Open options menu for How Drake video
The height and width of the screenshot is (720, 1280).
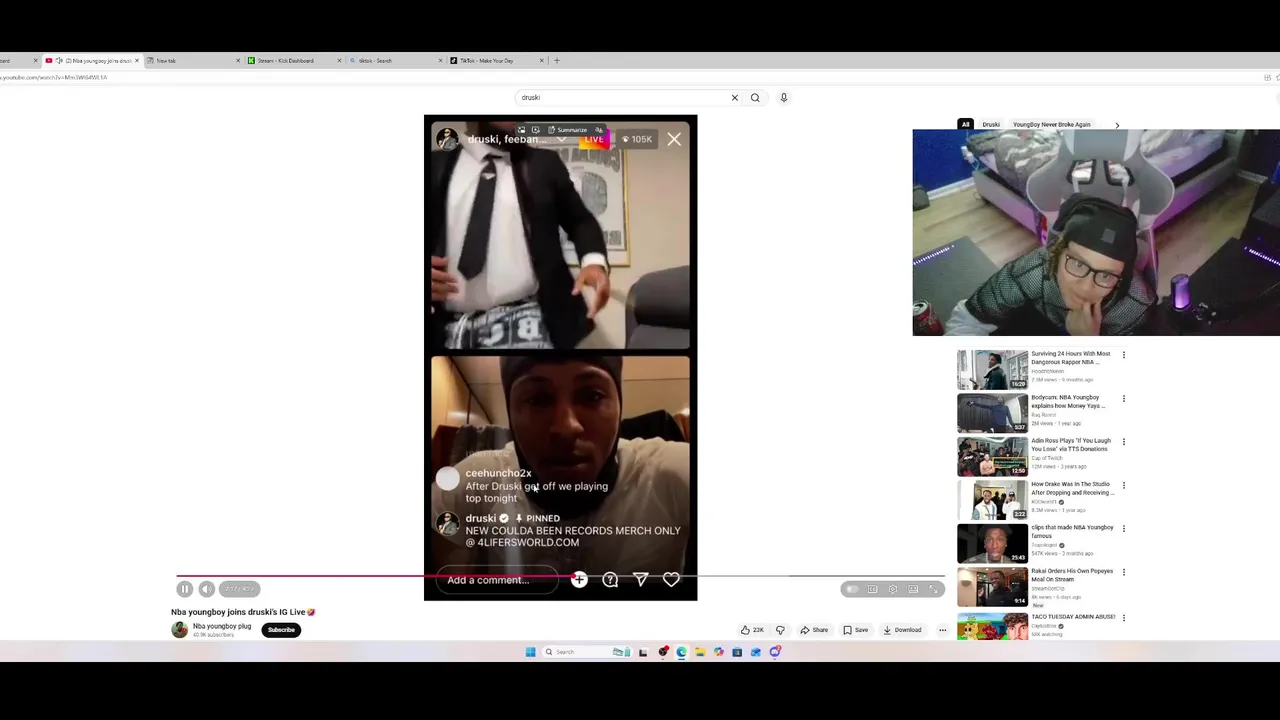tap(1123, 486)
